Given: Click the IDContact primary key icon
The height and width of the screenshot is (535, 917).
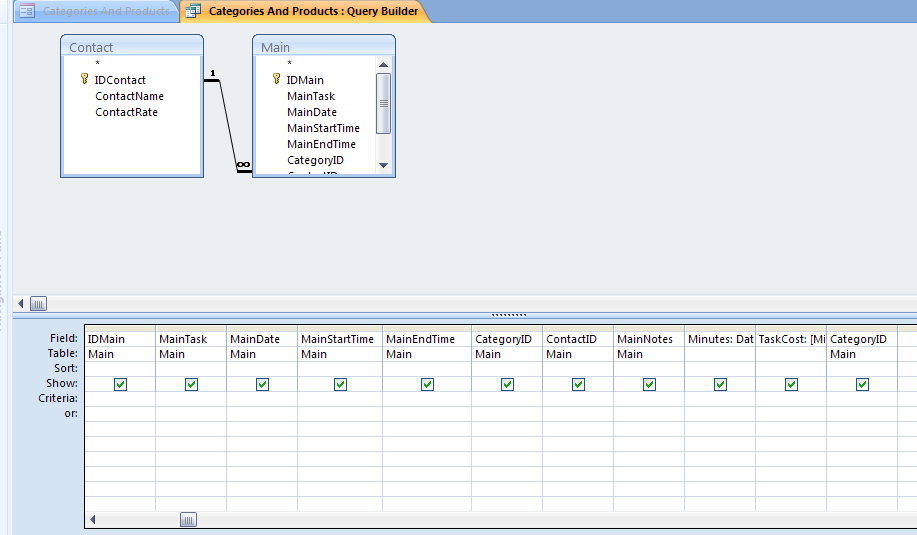Looking at the screenshot, I should click(84, 79).
